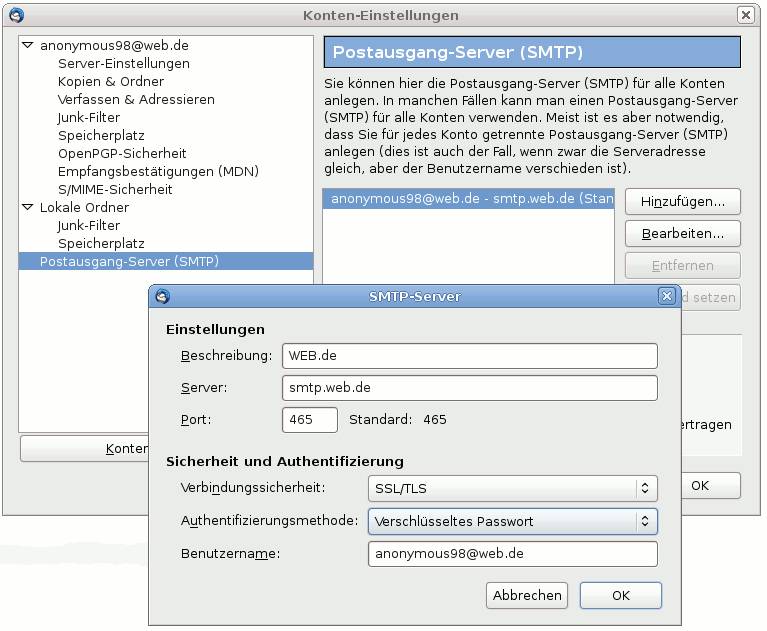Select Empfangsbestätigungen (MDN)
The width and height of the screenshot is (767, 631).
tap(158, 172)
